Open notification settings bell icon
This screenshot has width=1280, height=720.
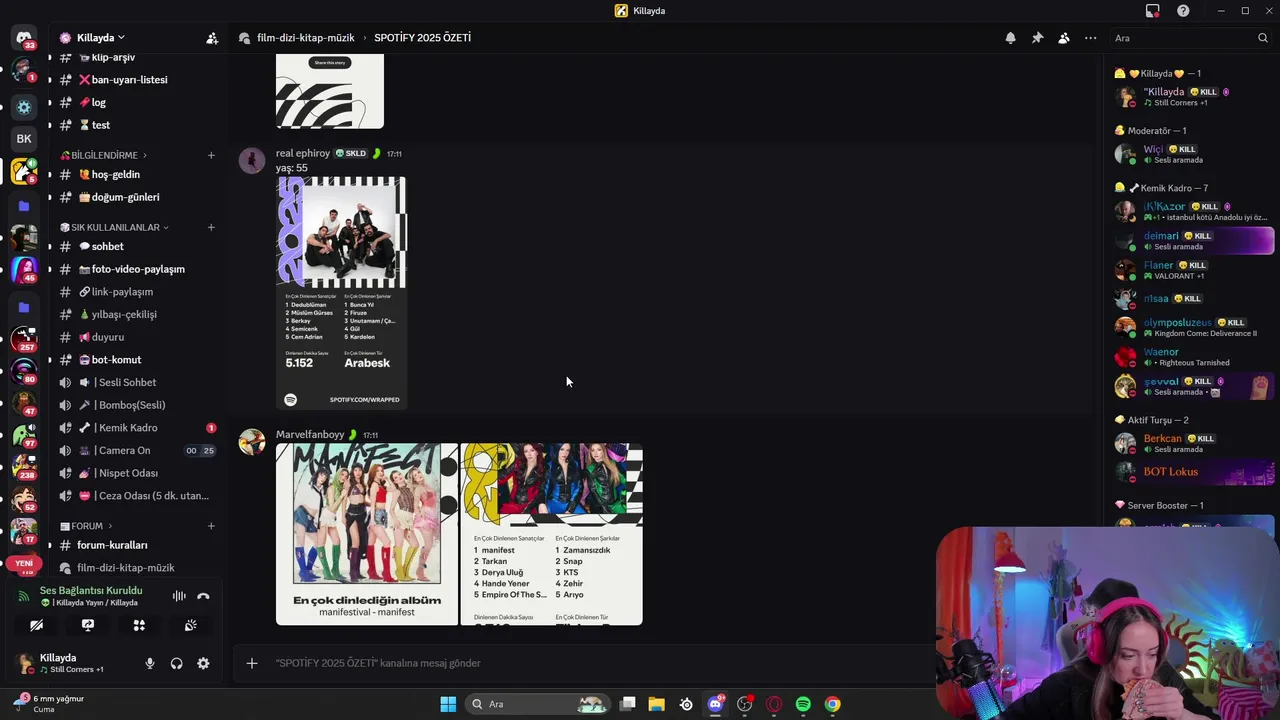[x=1010, y=38]
